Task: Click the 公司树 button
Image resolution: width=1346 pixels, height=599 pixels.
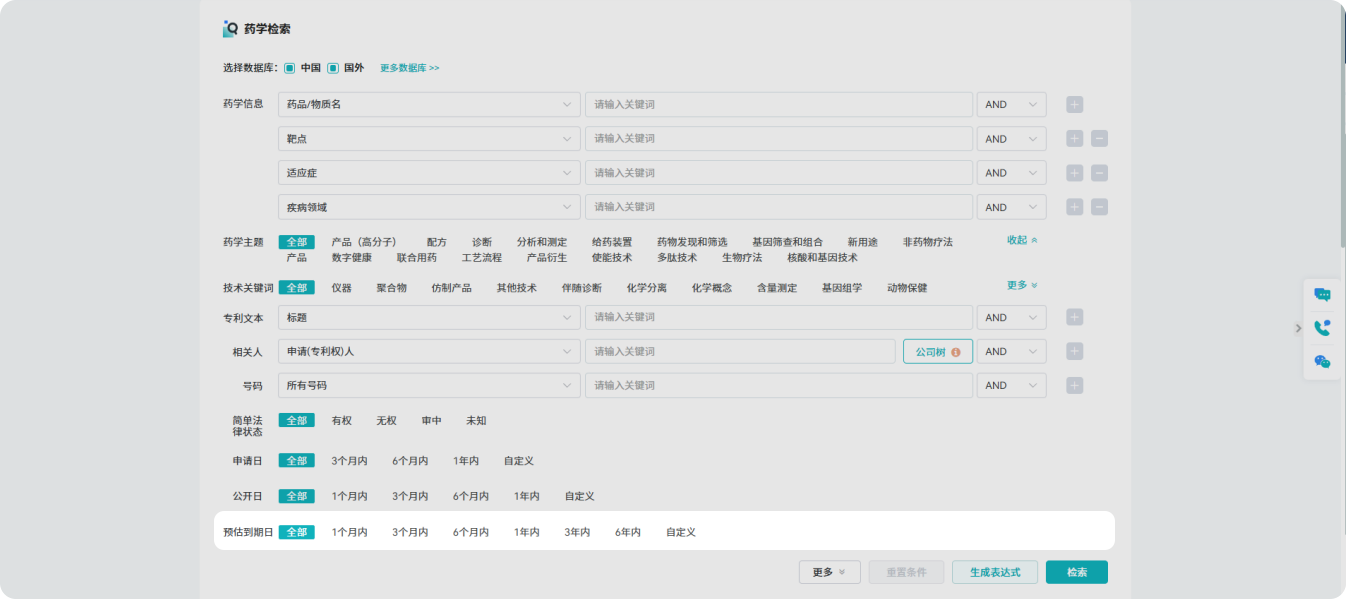Action: click(938, 352)
